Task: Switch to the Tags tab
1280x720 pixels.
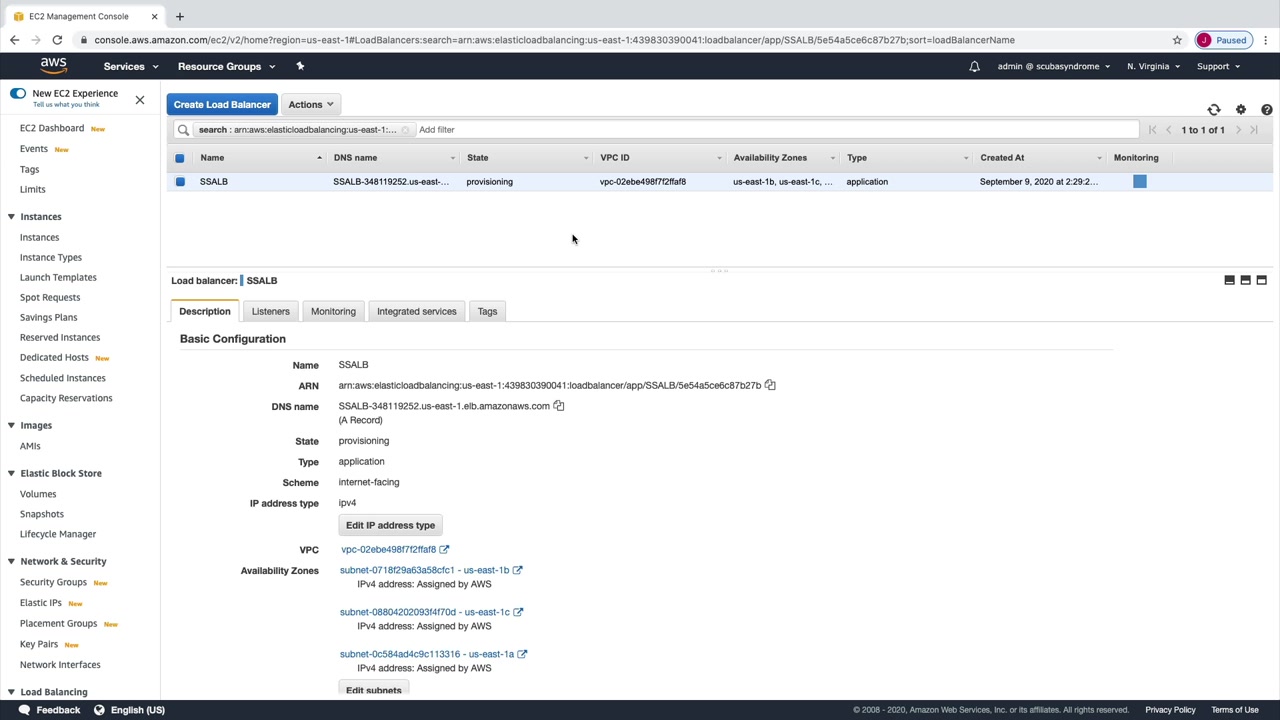Action: [487, 311]
